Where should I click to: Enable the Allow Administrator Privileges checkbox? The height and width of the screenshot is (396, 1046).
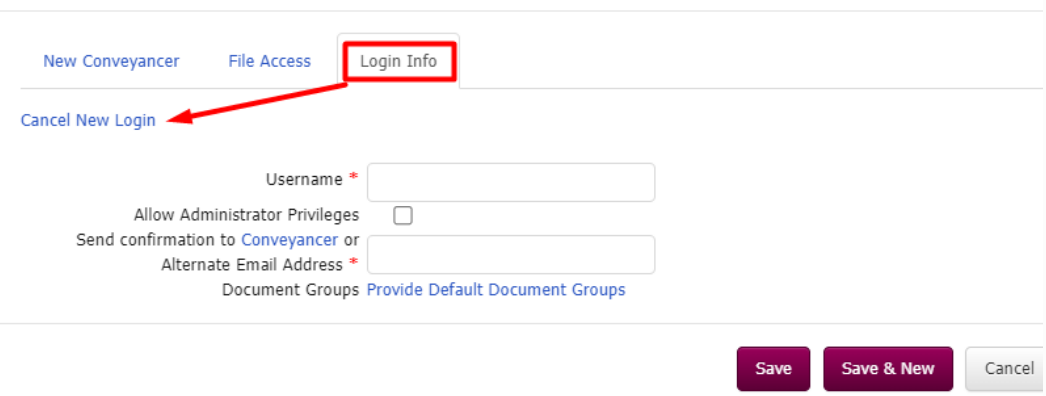403,215
